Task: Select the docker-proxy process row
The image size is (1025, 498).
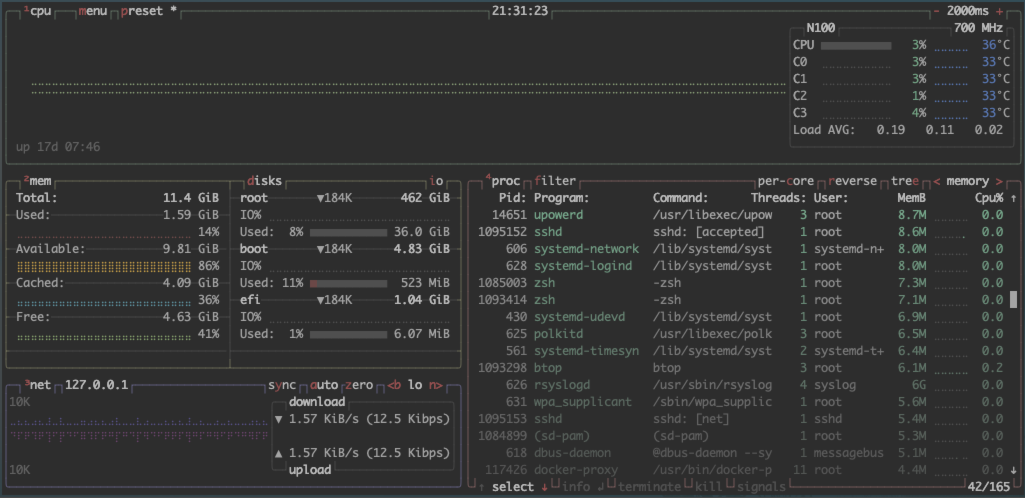Action: tap(742, 470)
